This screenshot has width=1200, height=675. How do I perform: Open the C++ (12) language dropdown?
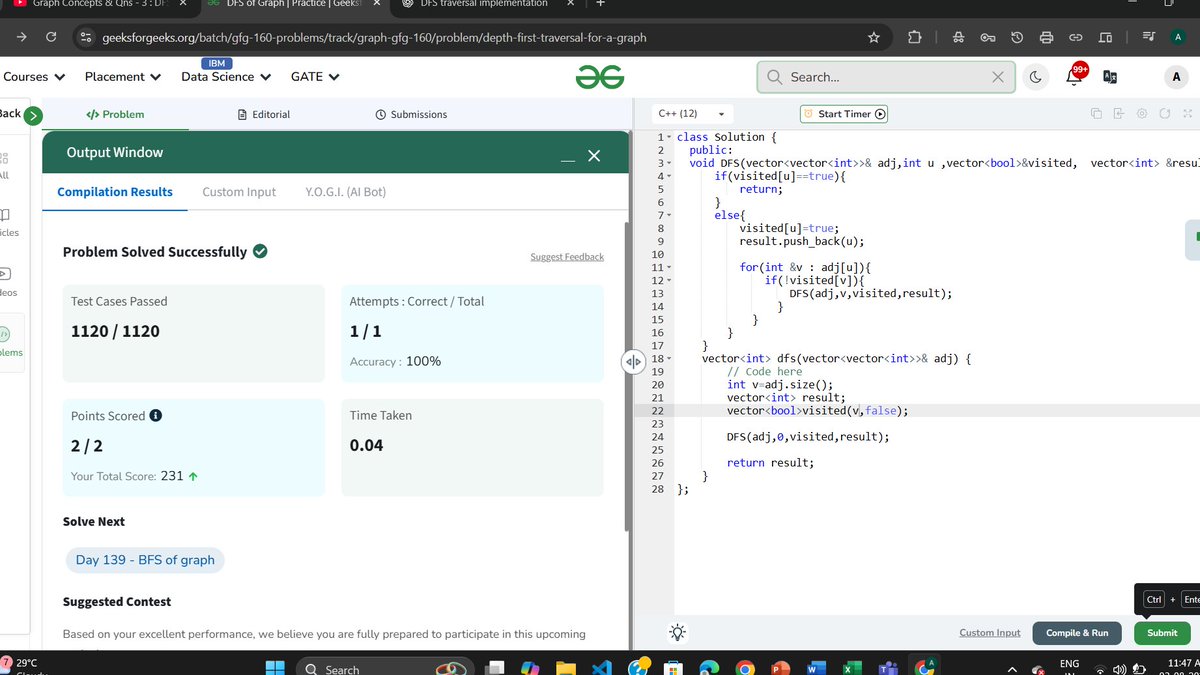click(692, 114)
